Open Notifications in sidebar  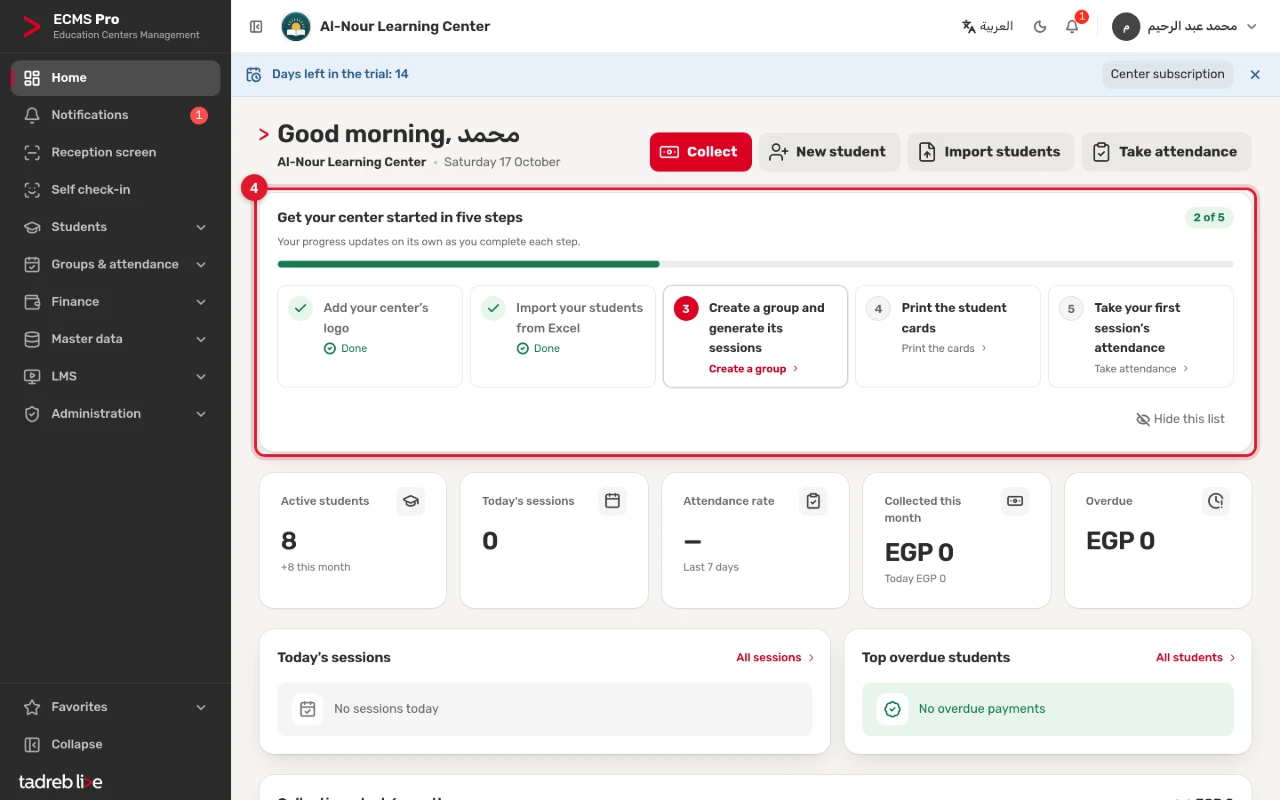(115, 115)
